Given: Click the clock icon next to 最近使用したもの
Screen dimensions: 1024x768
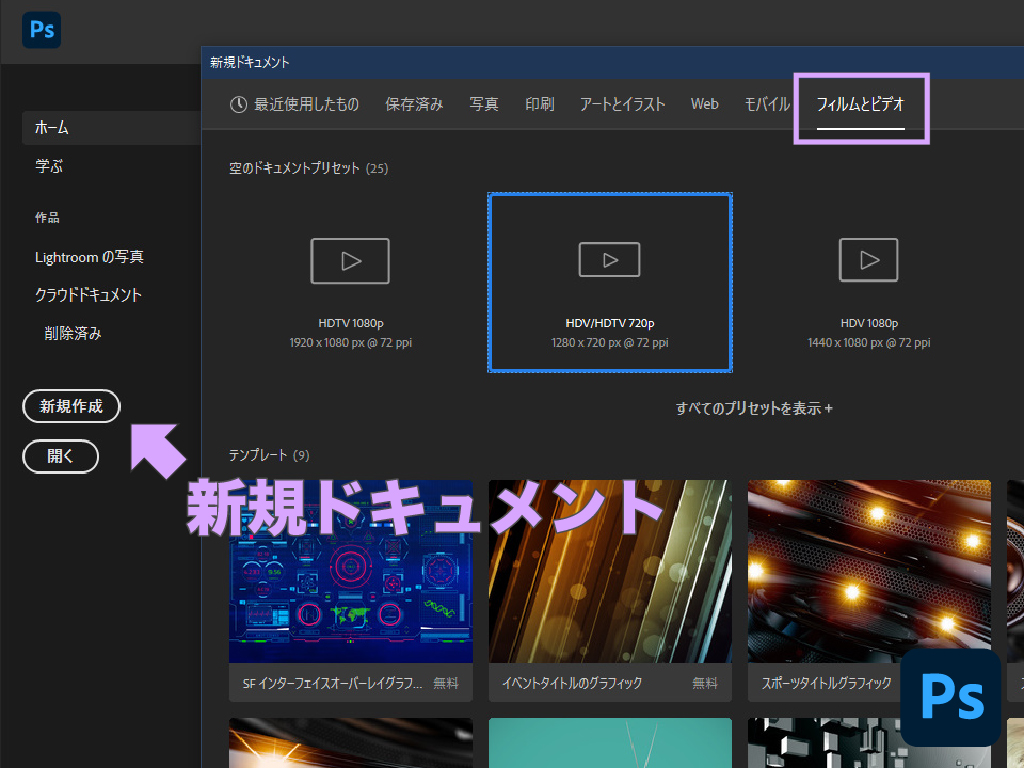Looking at the screenshot, I should point(241,103).
